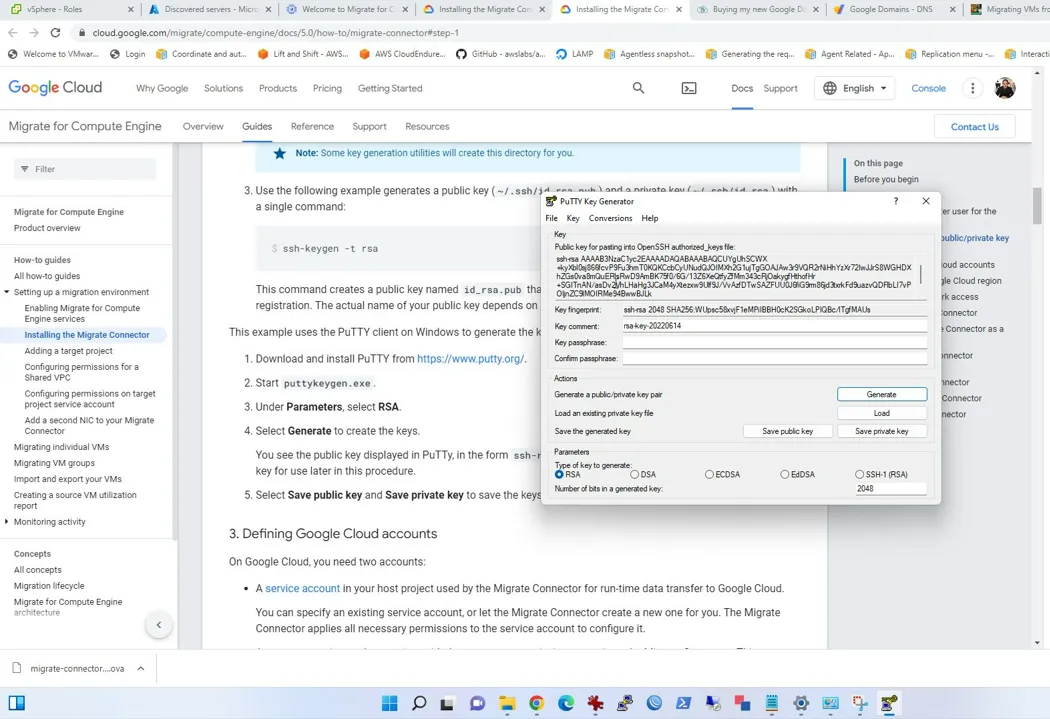Click the Google Cloud logo
Screen dimensions: 1050x719
55,88
